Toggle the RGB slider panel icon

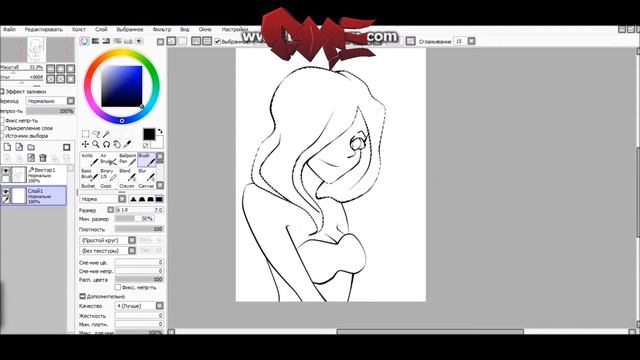[95, 41]
